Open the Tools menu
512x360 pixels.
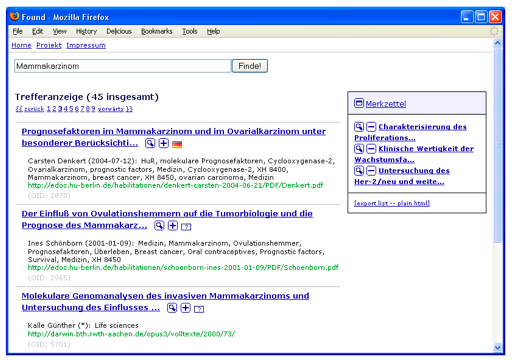(x=190, y=31)
